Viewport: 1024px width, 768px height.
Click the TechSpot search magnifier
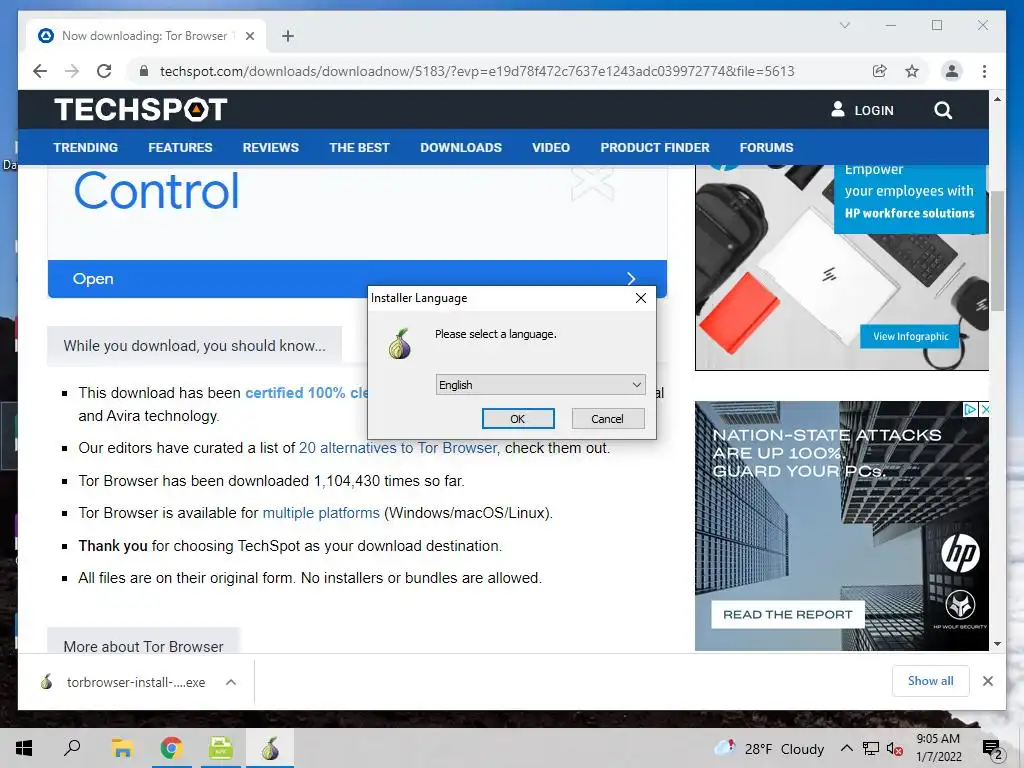[x=942, y=110]
